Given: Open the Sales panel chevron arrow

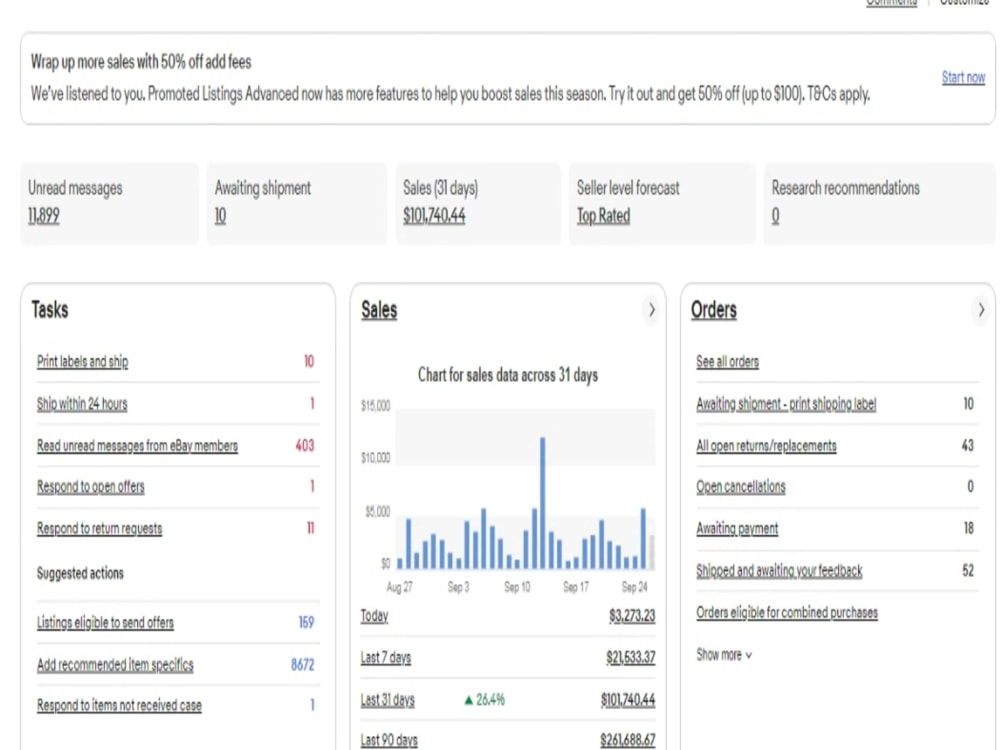Looking at the screenshot, I should click(651, 310).
